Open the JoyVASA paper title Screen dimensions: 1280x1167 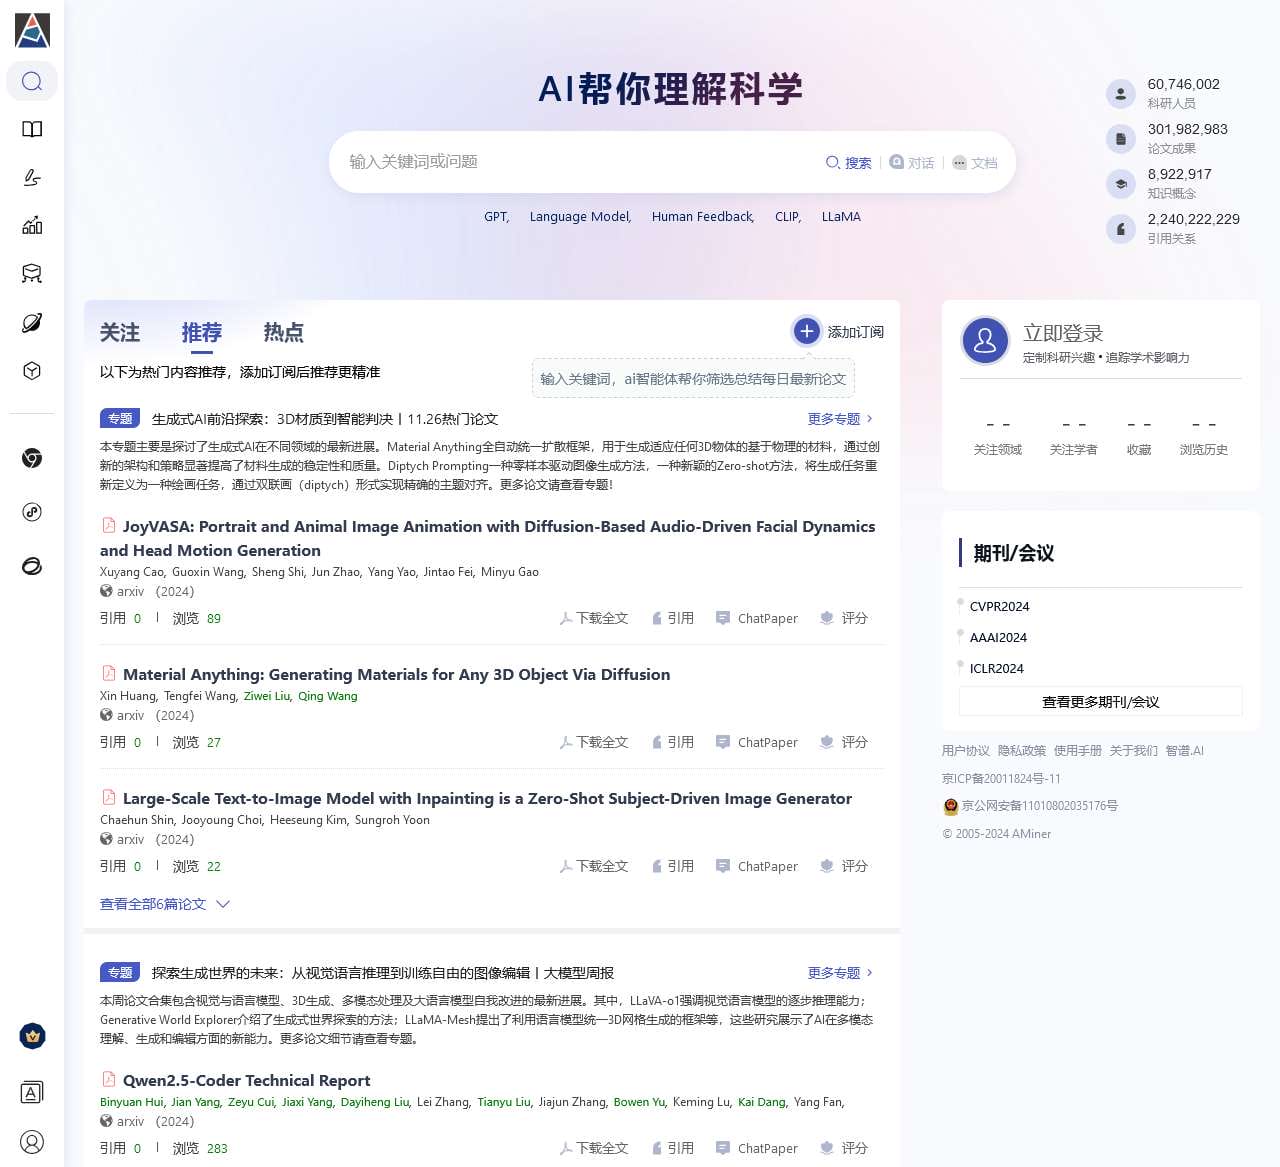[x=488, y=538]
